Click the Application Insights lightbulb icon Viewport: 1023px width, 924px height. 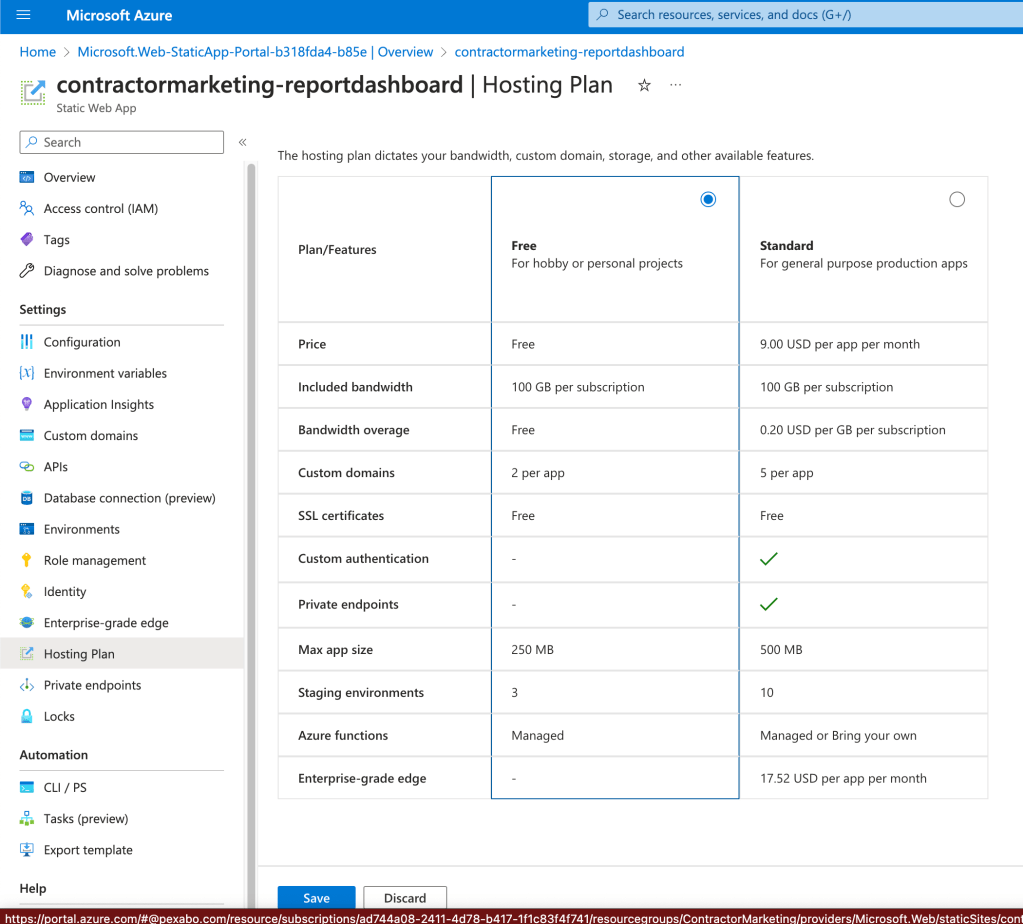click(27, 405)
